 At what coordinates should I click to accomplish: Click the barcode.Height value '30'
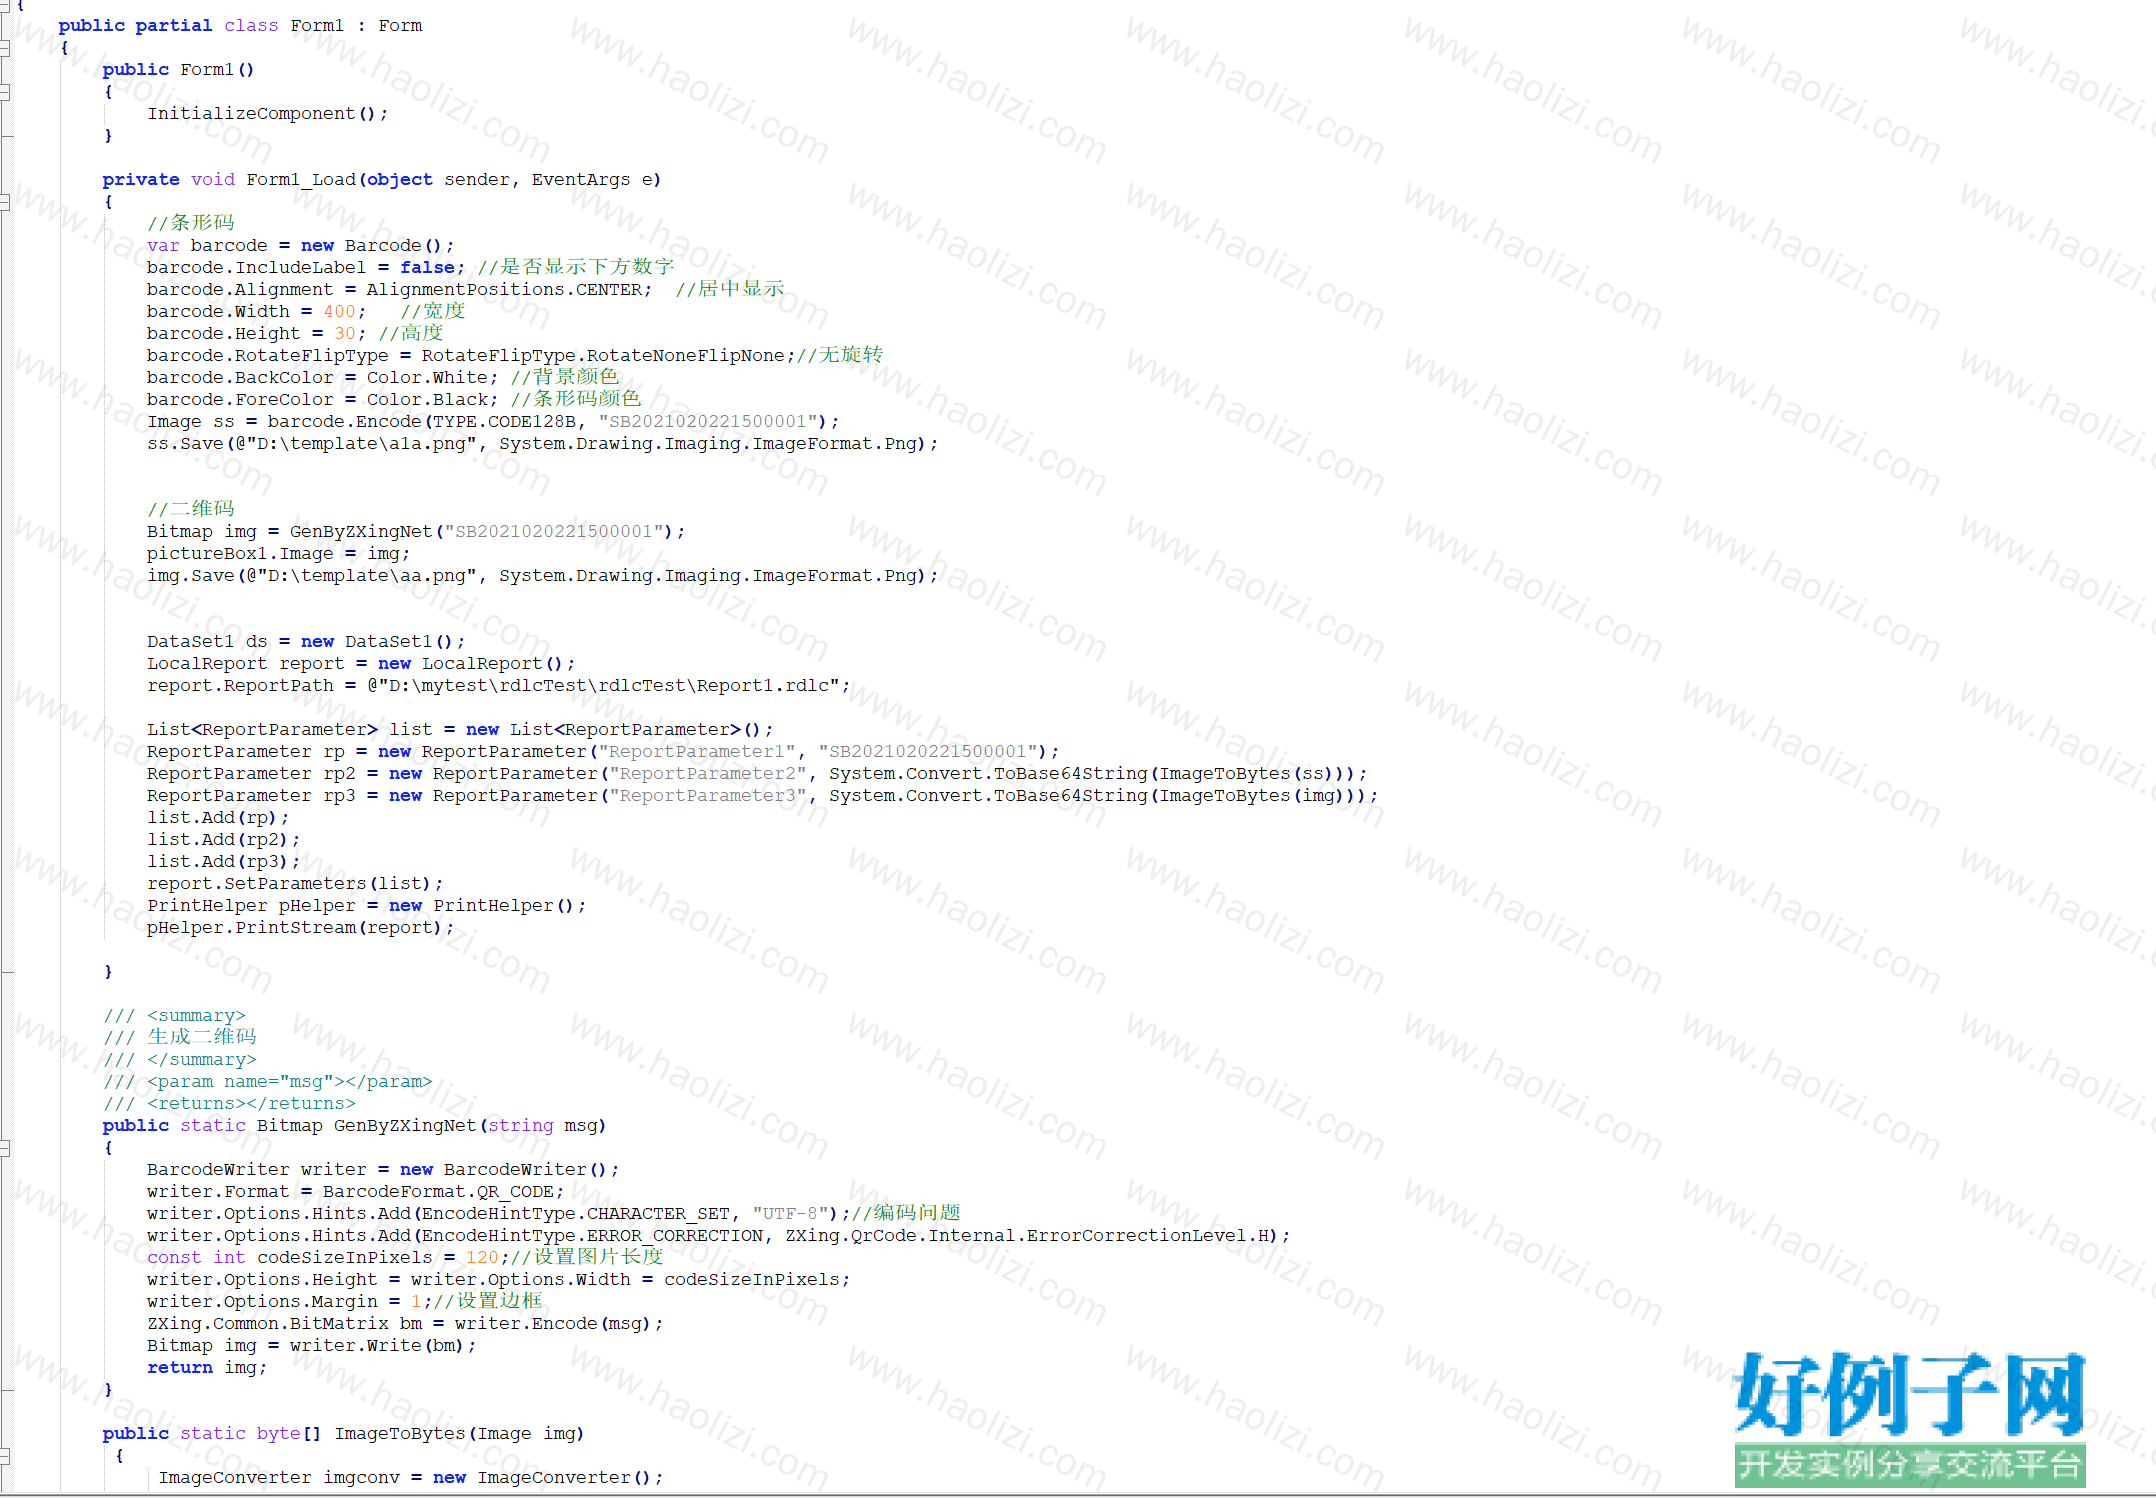[345, 333]
